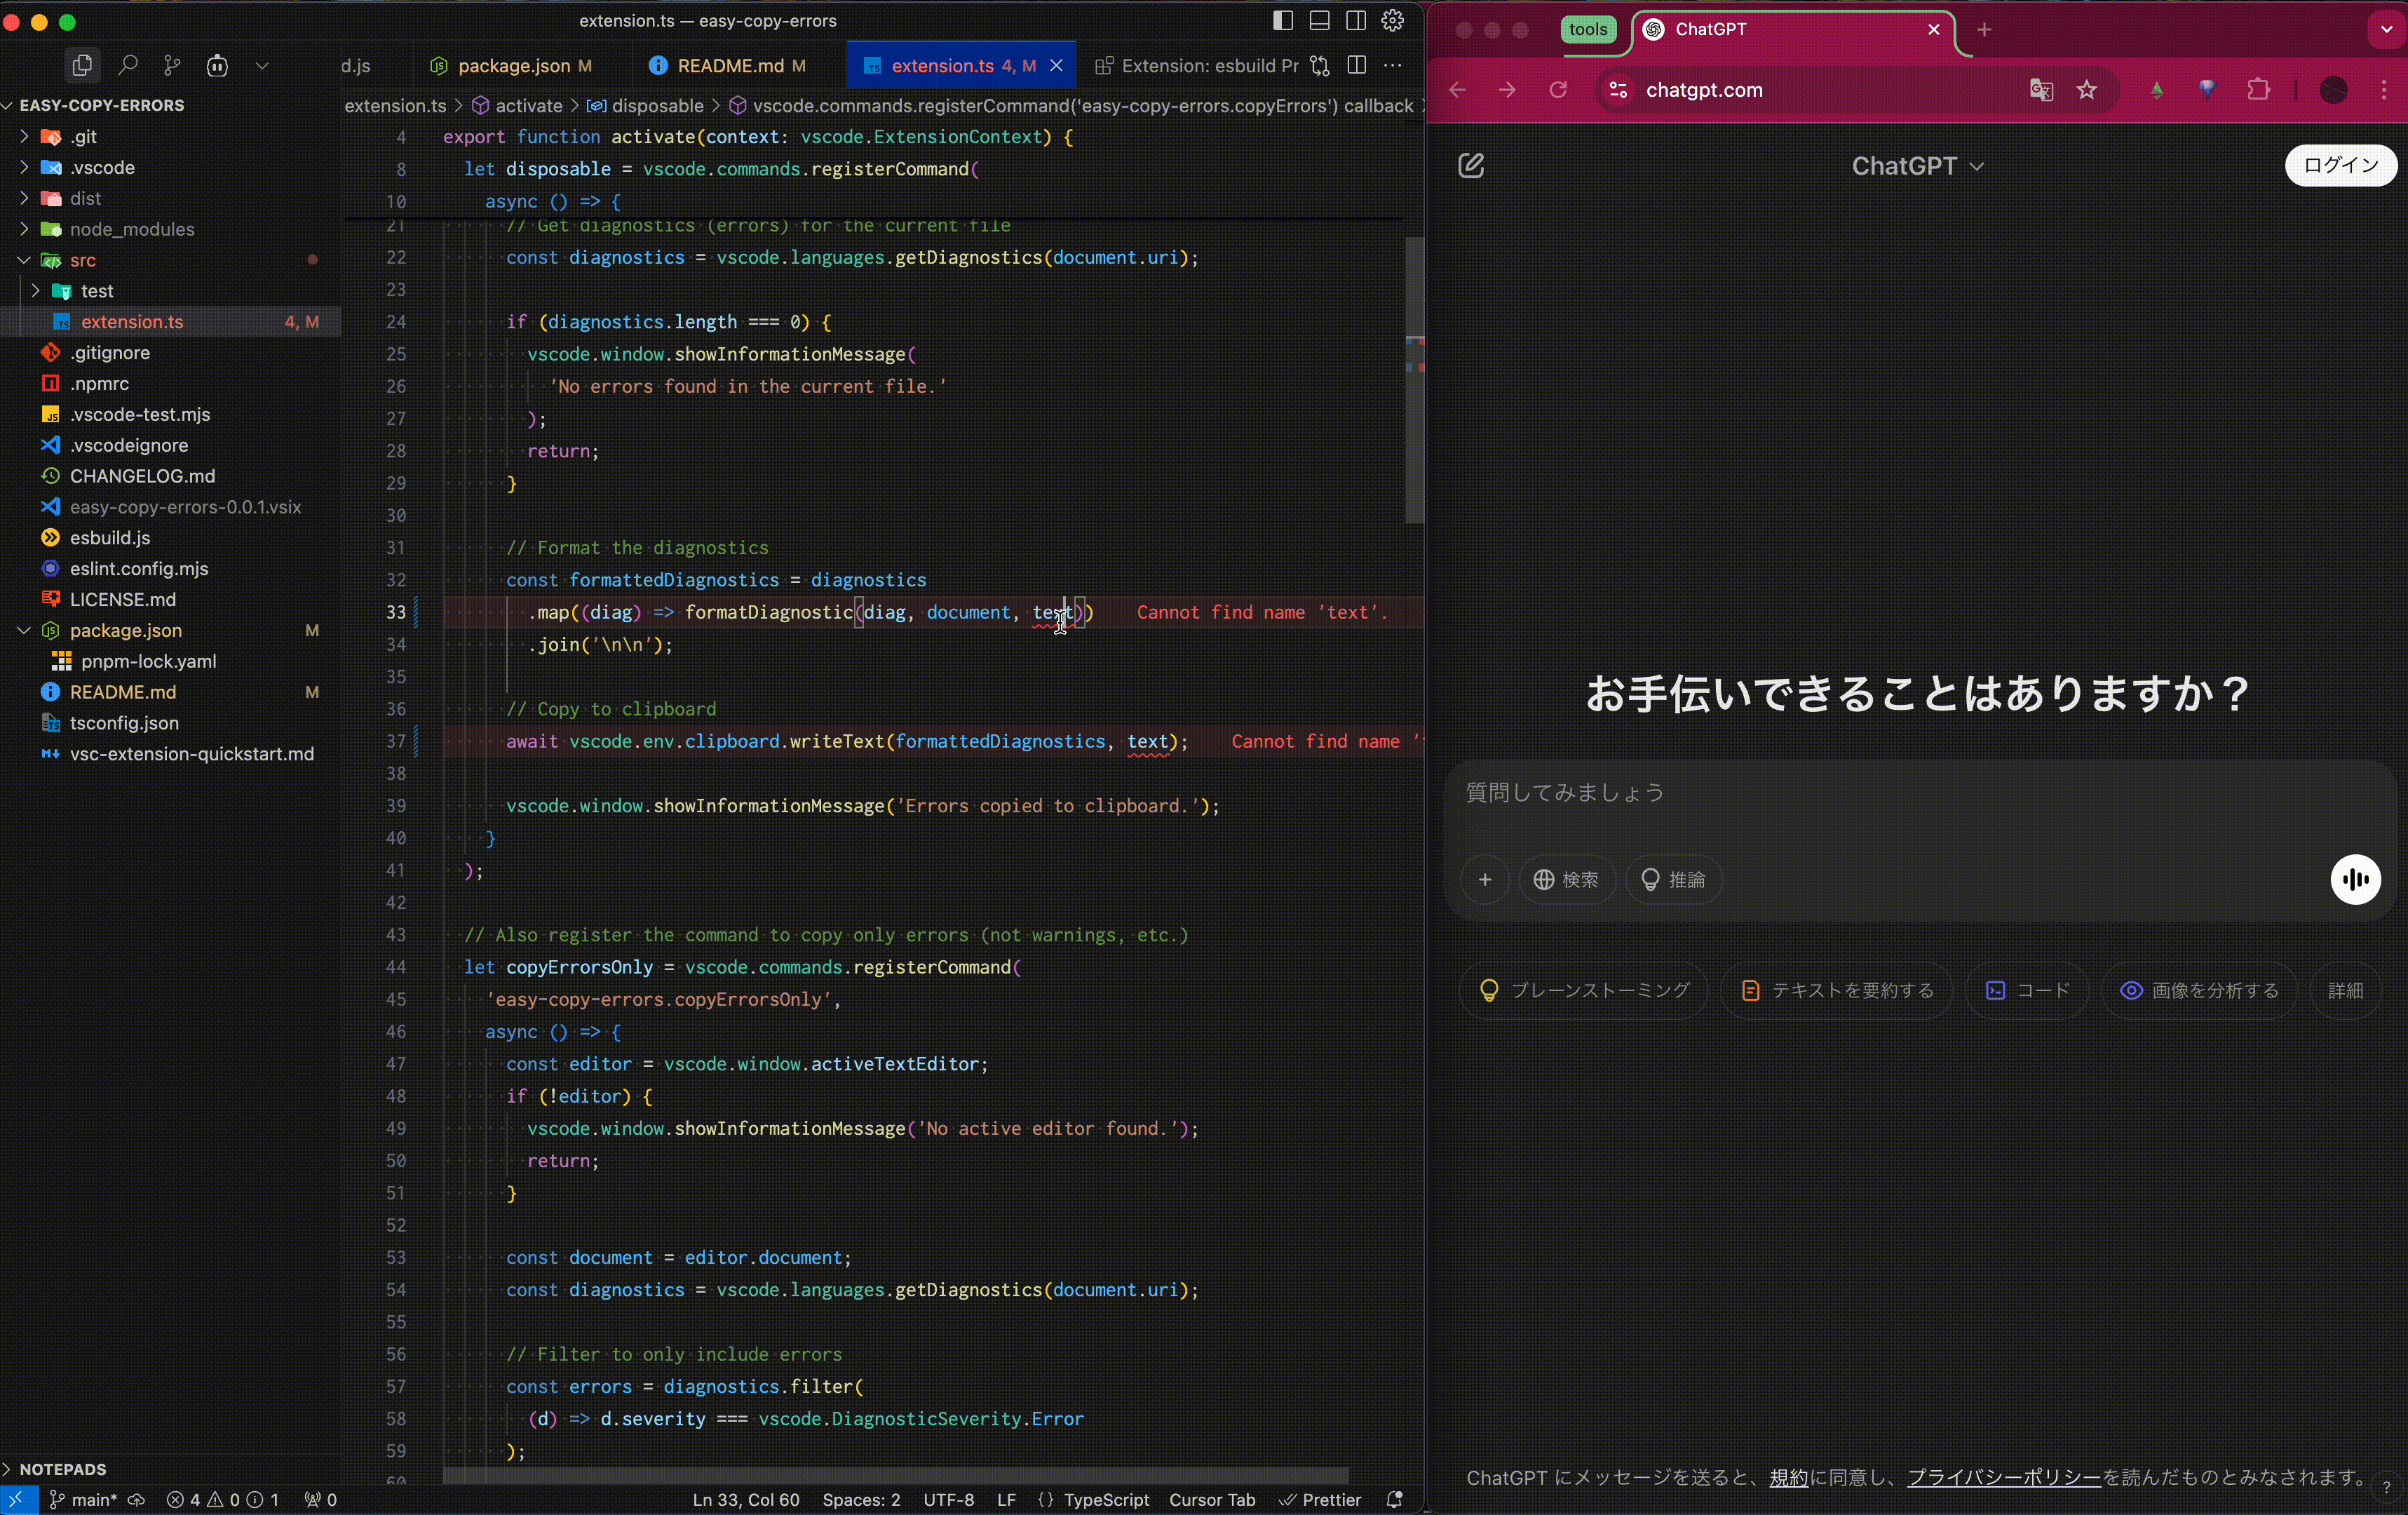Click Cursor Tab status item

click(1212, 1499)
